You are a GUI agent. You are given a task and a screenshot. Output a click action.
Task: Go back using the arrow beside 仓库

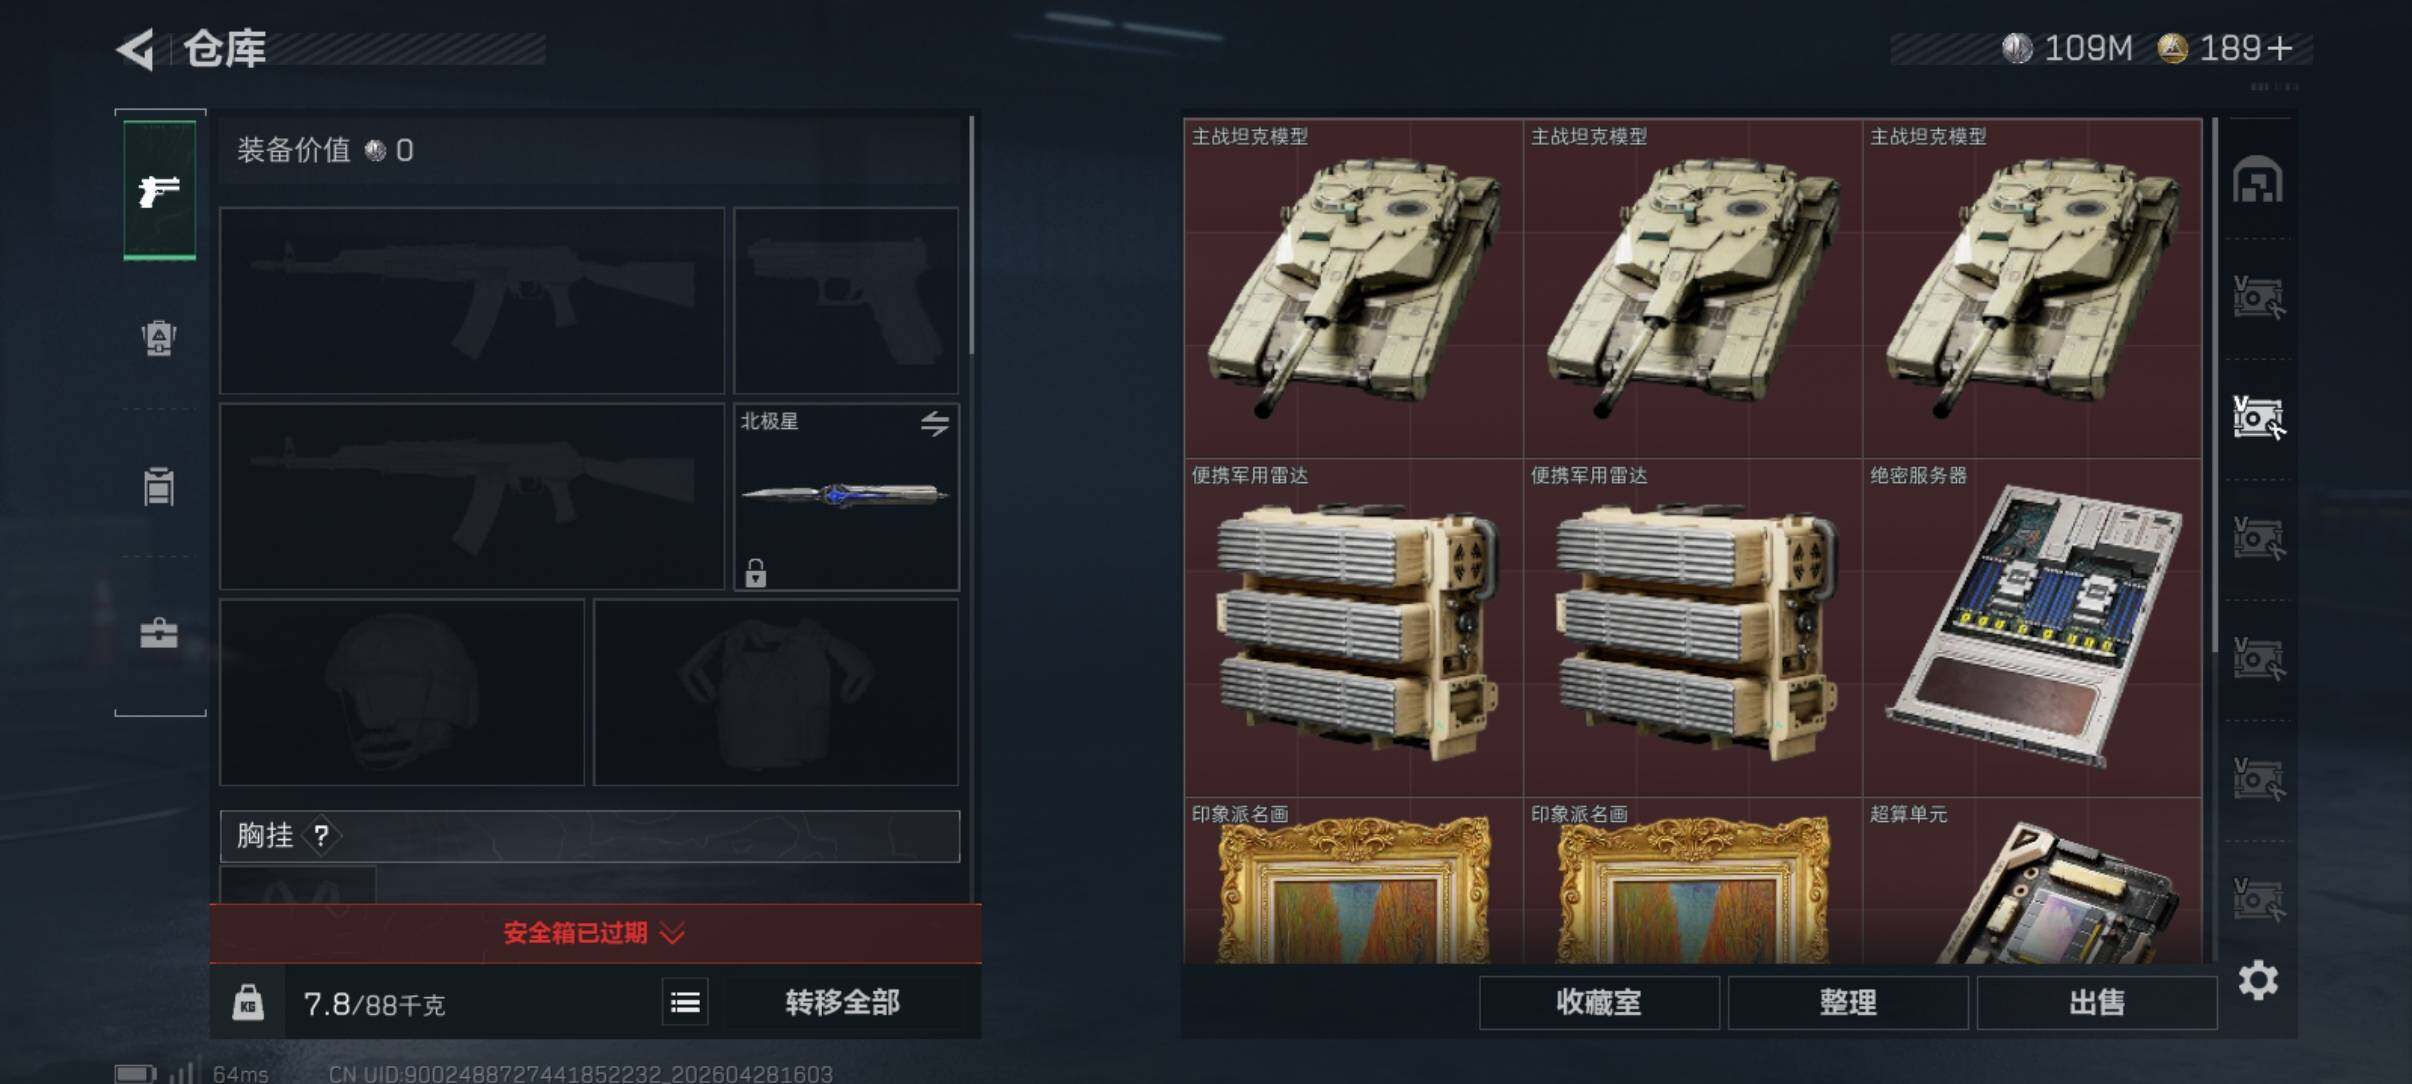pyautogui.click(x=136, y=49)
